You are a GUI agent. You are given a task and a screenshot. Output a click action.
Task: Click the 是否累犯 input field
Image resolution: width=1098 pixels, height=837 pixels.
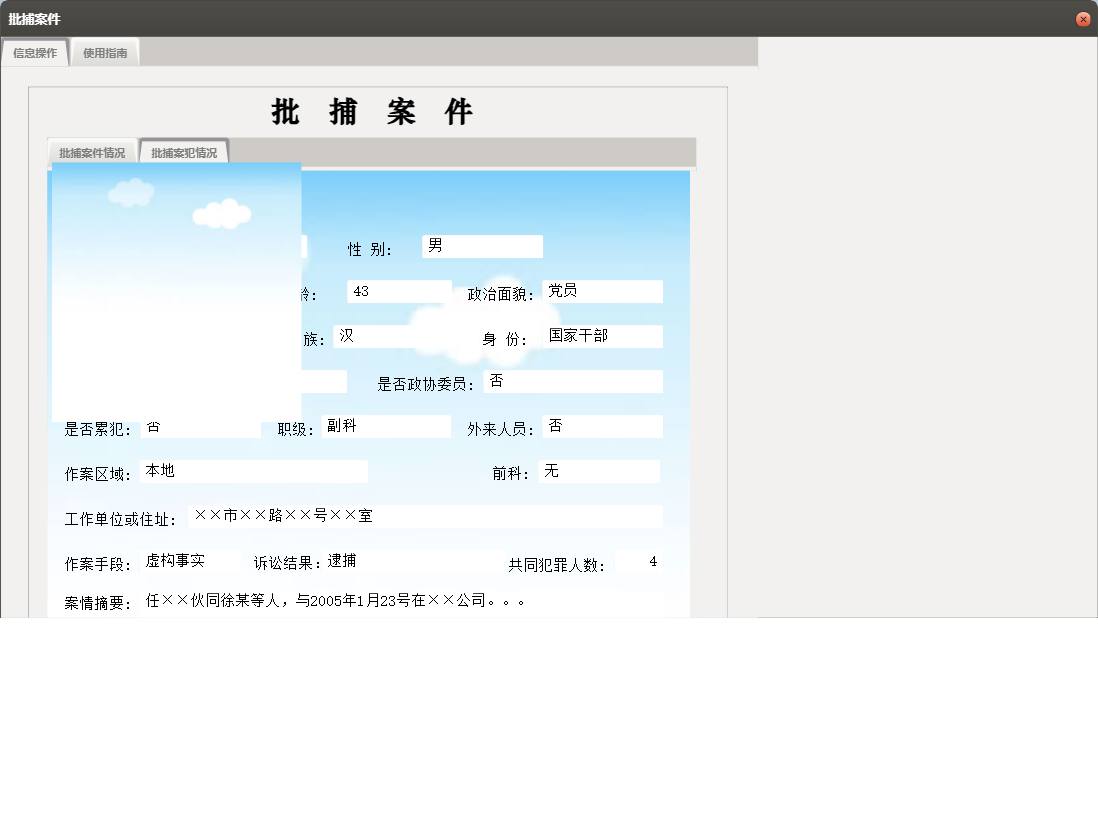point(200,427)
